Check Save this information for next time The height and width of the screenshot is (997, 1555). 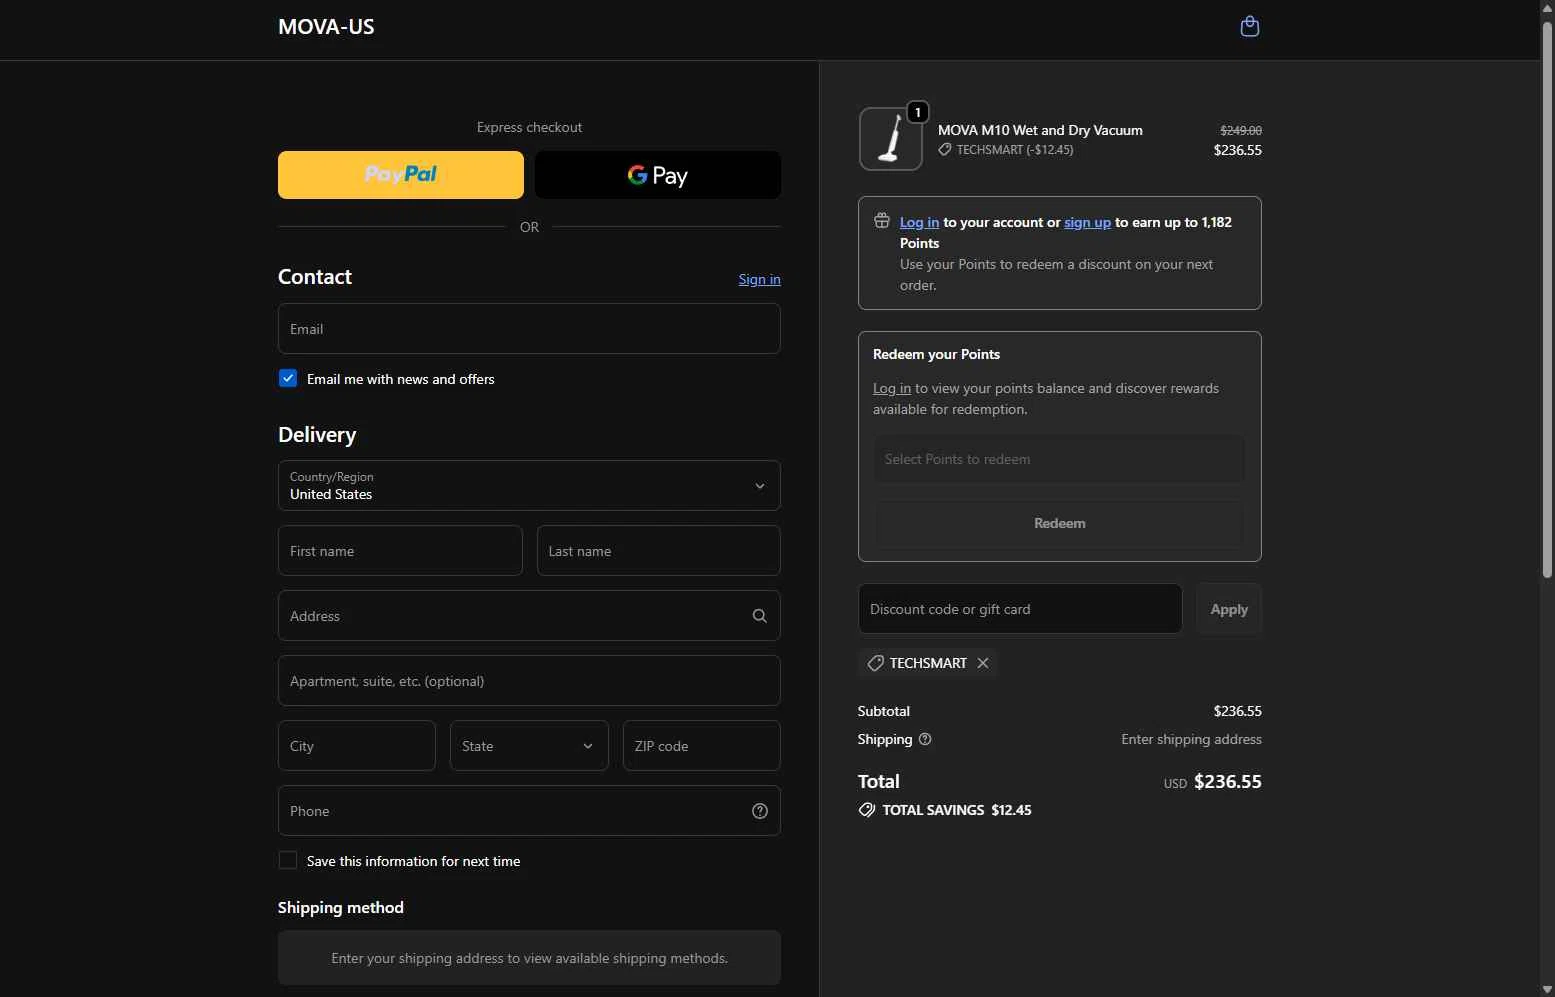288,860
